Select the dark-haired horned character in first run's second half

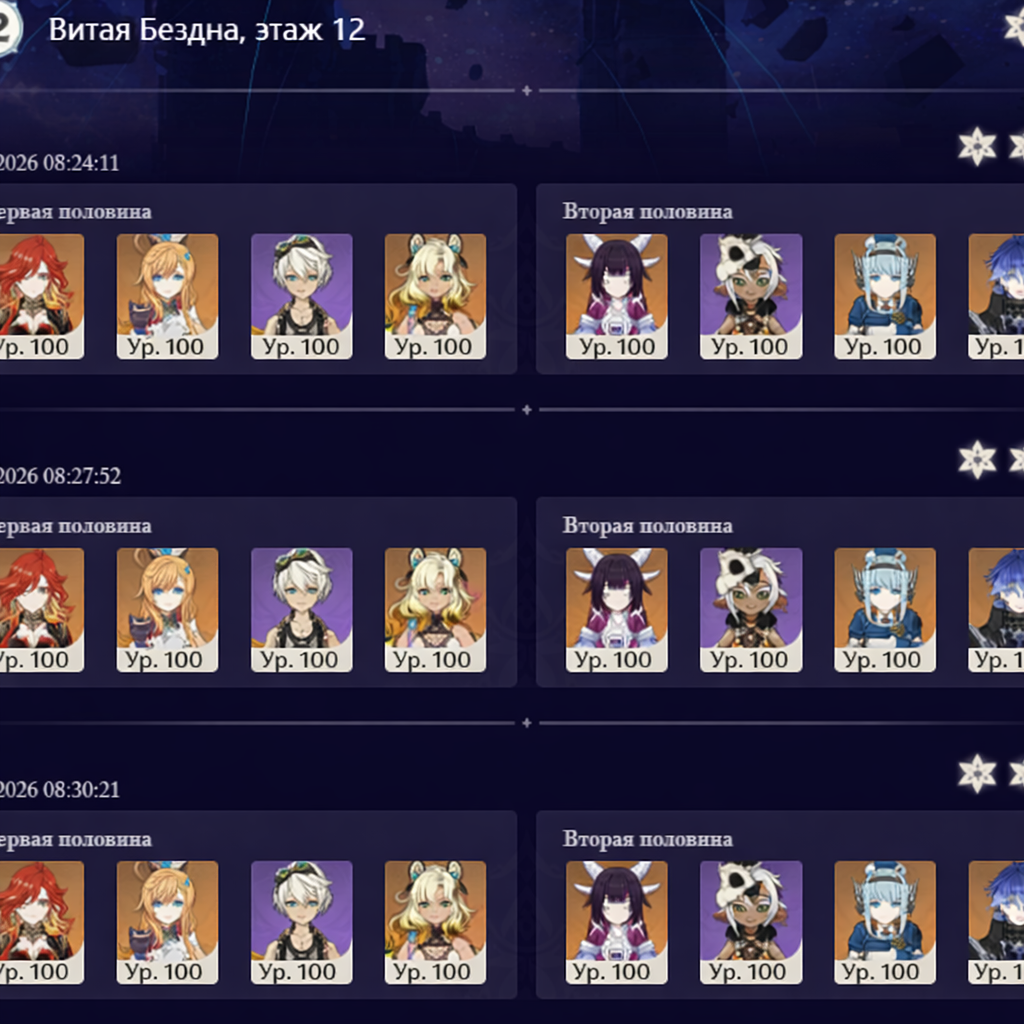click(616, 296)
